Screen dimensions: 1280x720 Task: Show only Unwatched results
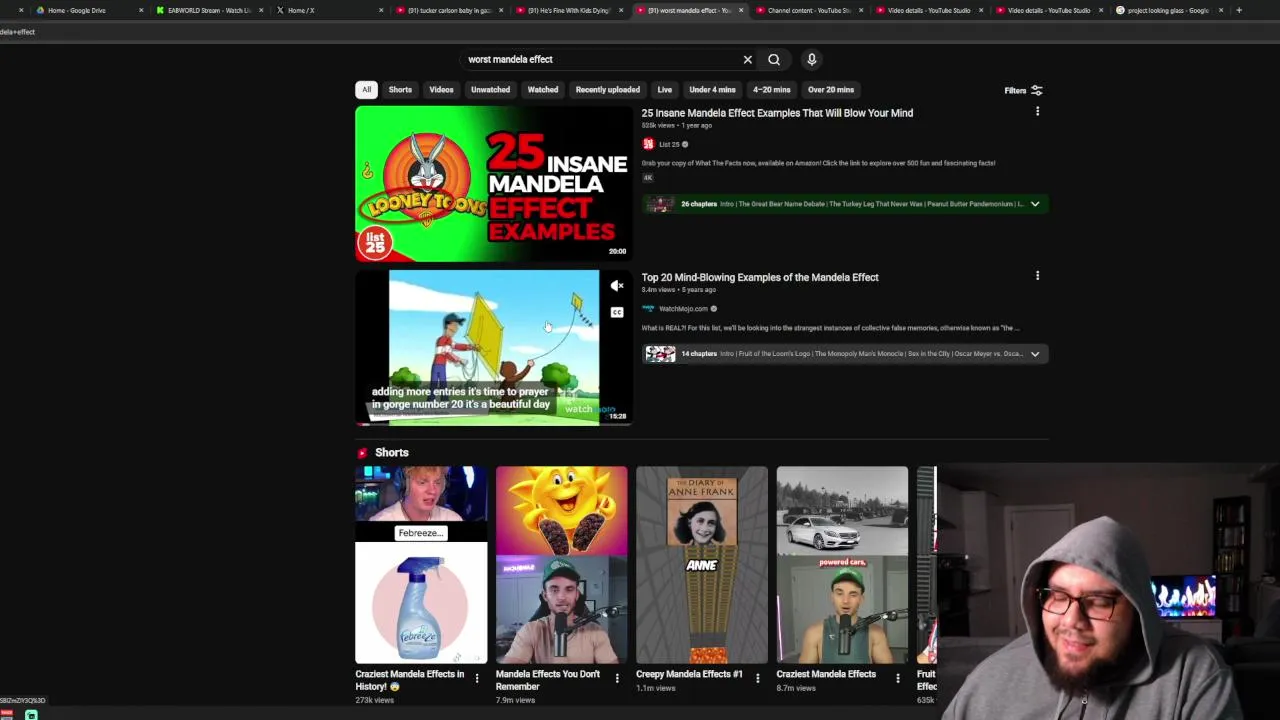pos(490,90)
